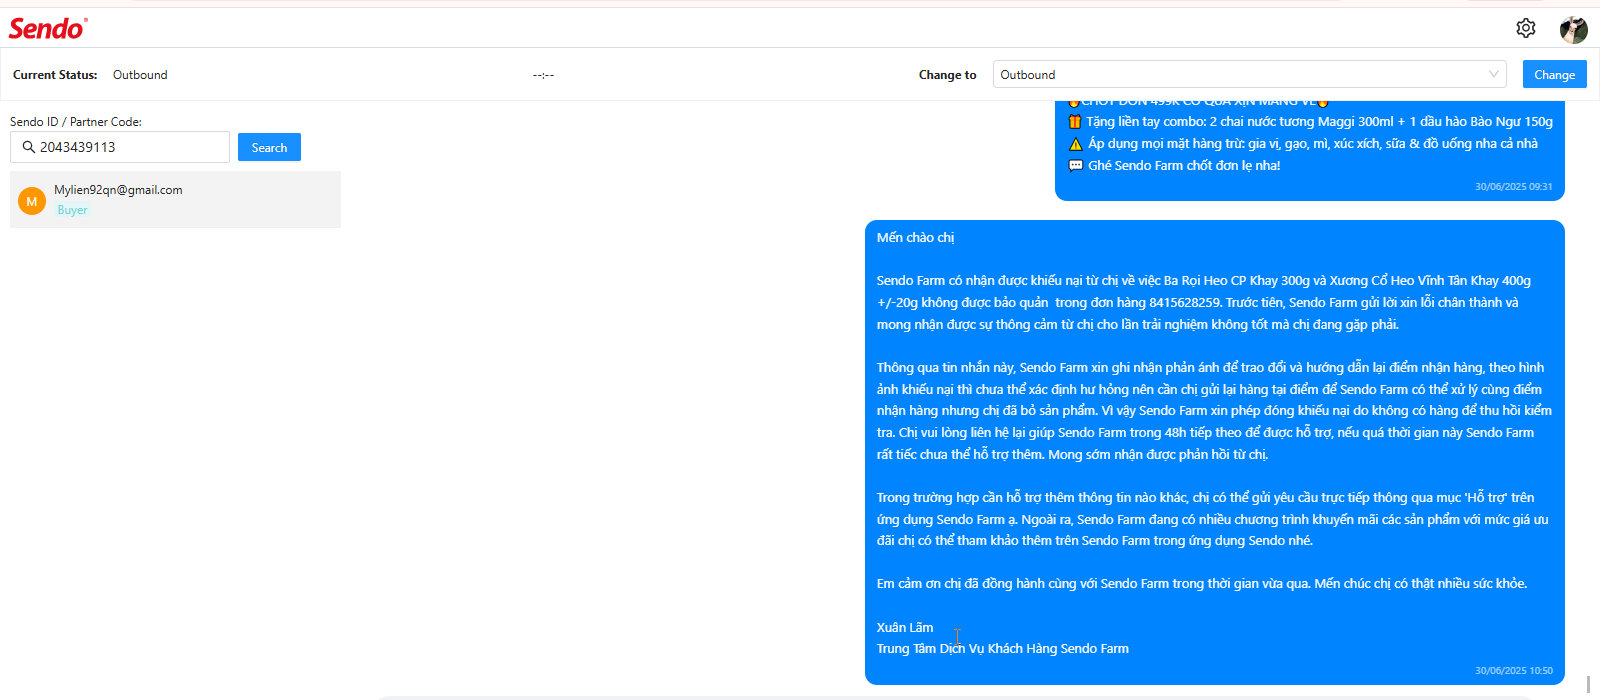Expand the Change to status dropdown
The width and height of the screenshot is (1600, 700).
(1250, 74)
